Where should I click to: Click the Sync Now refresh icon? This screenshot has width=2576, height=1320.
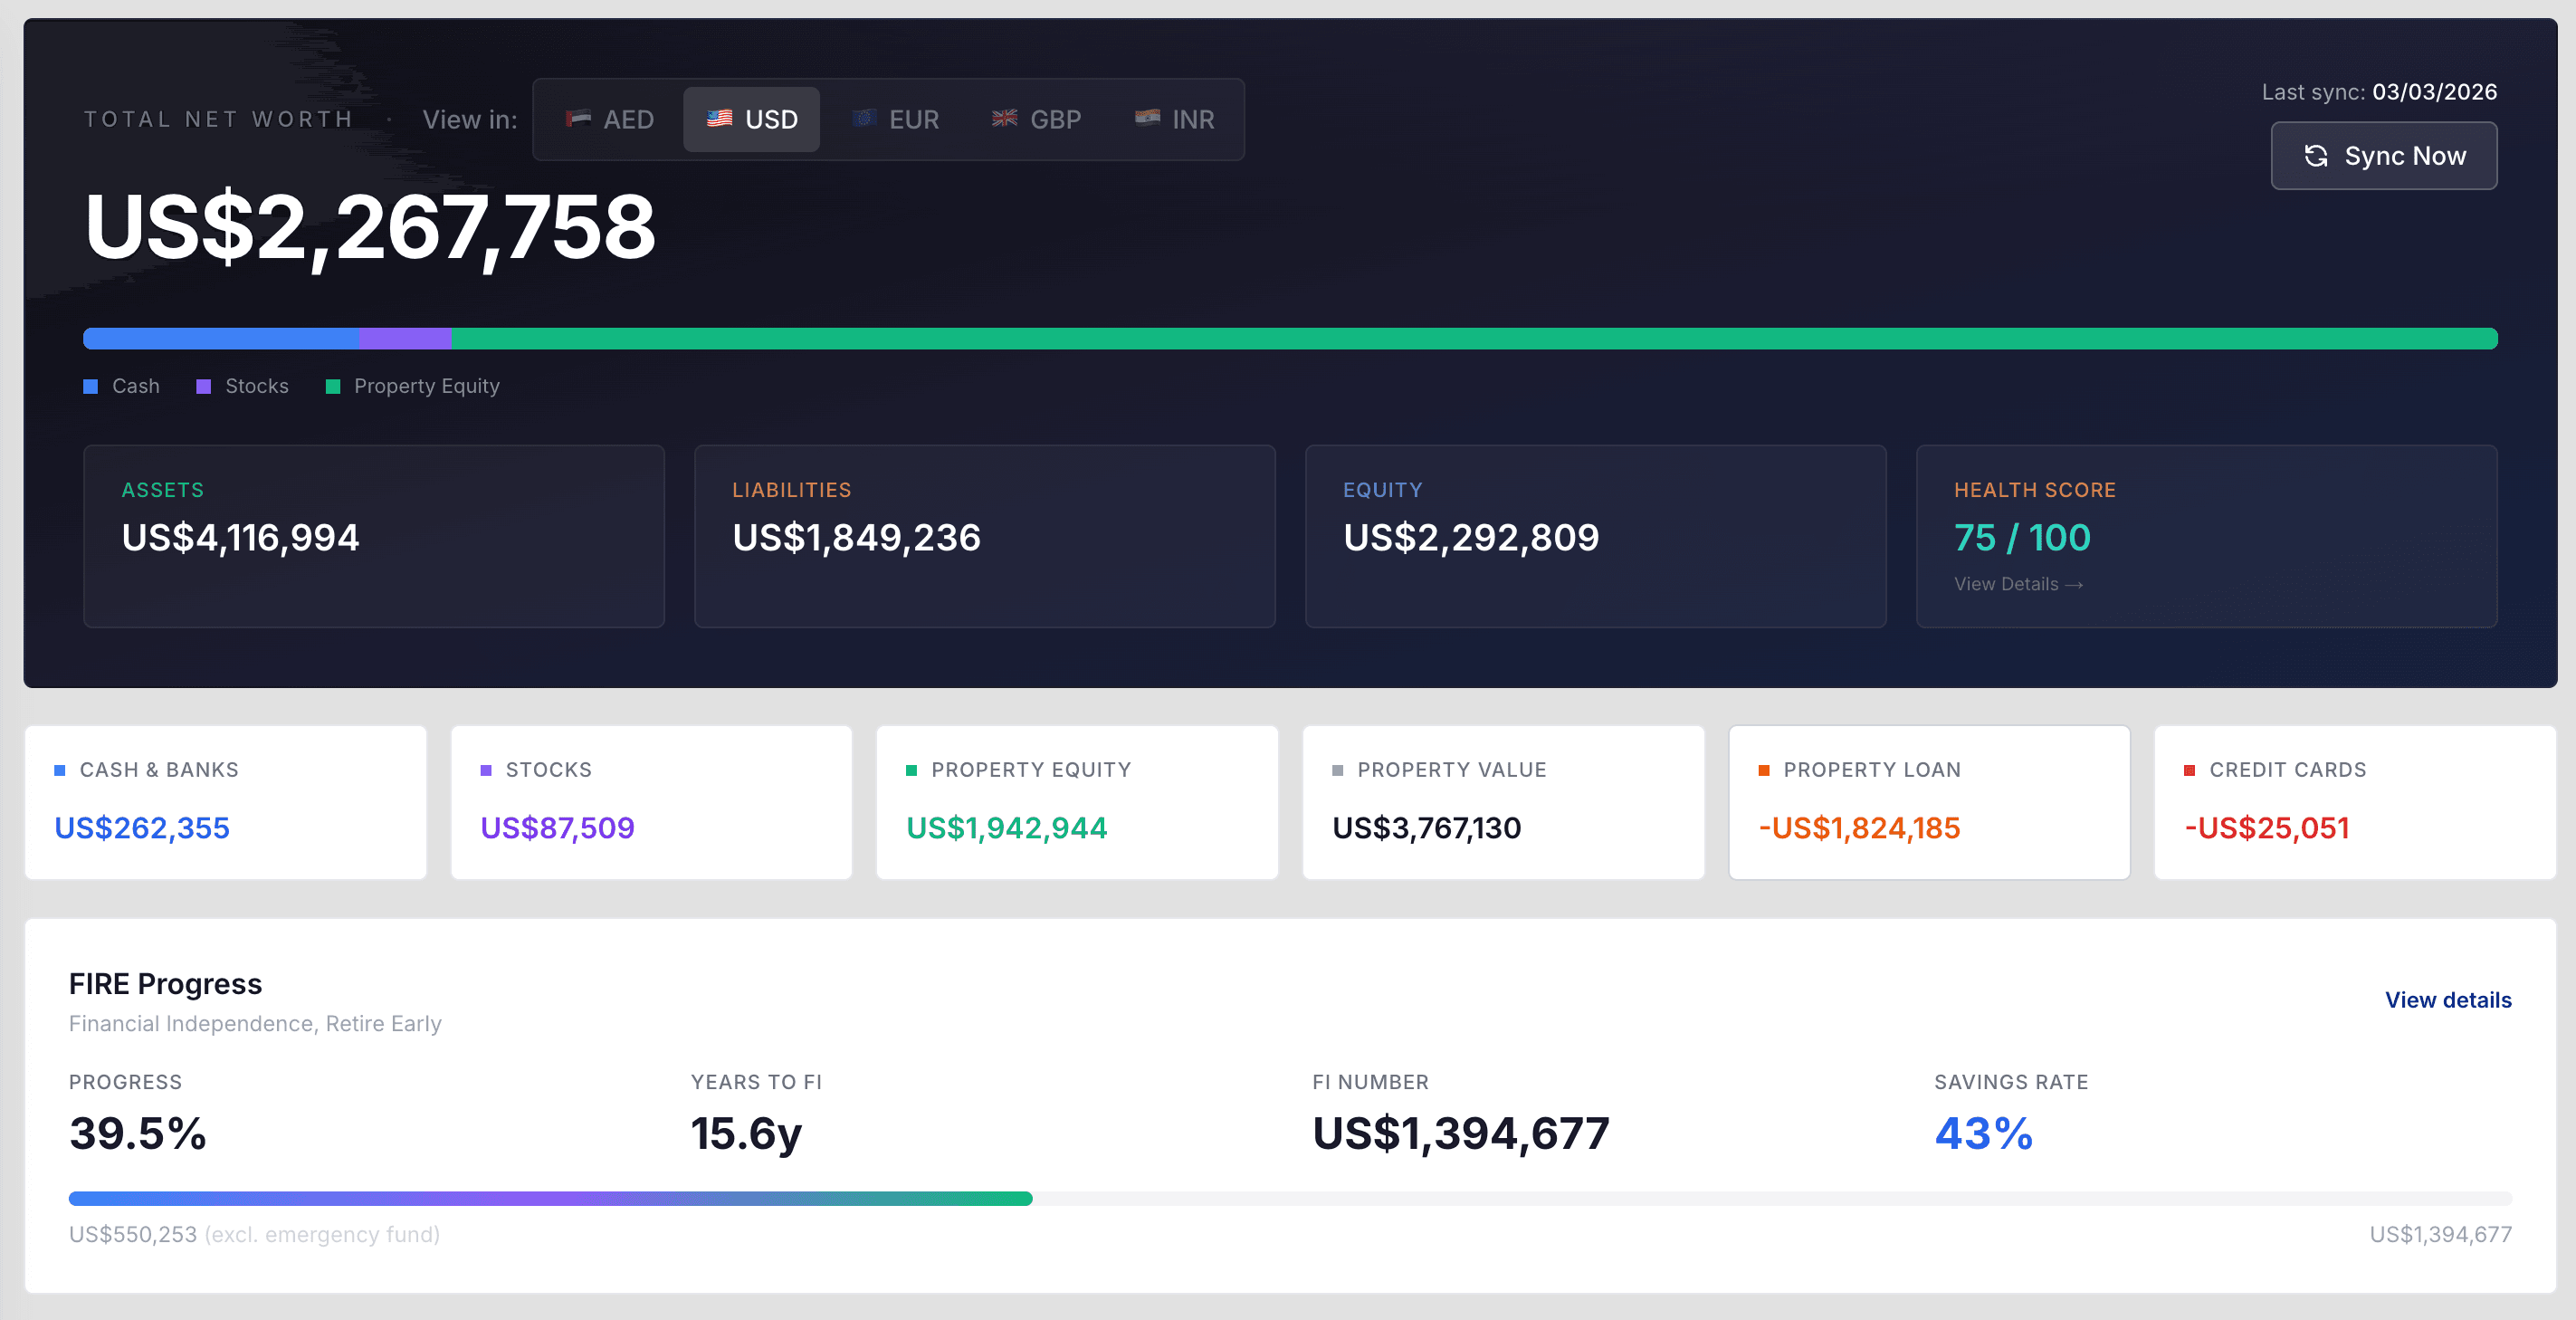pos(2315,156)
